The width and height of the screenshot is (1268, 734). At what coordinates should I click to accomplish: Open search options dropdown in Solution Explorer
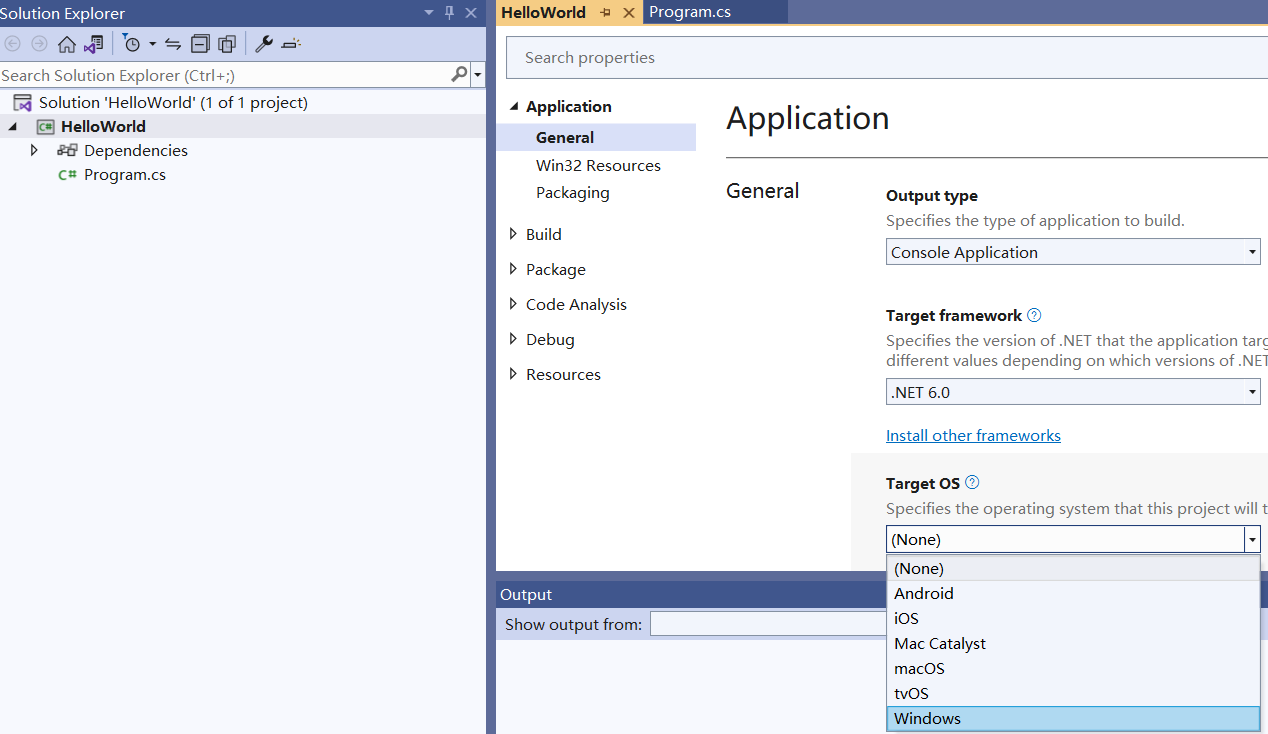coord(478,75)
